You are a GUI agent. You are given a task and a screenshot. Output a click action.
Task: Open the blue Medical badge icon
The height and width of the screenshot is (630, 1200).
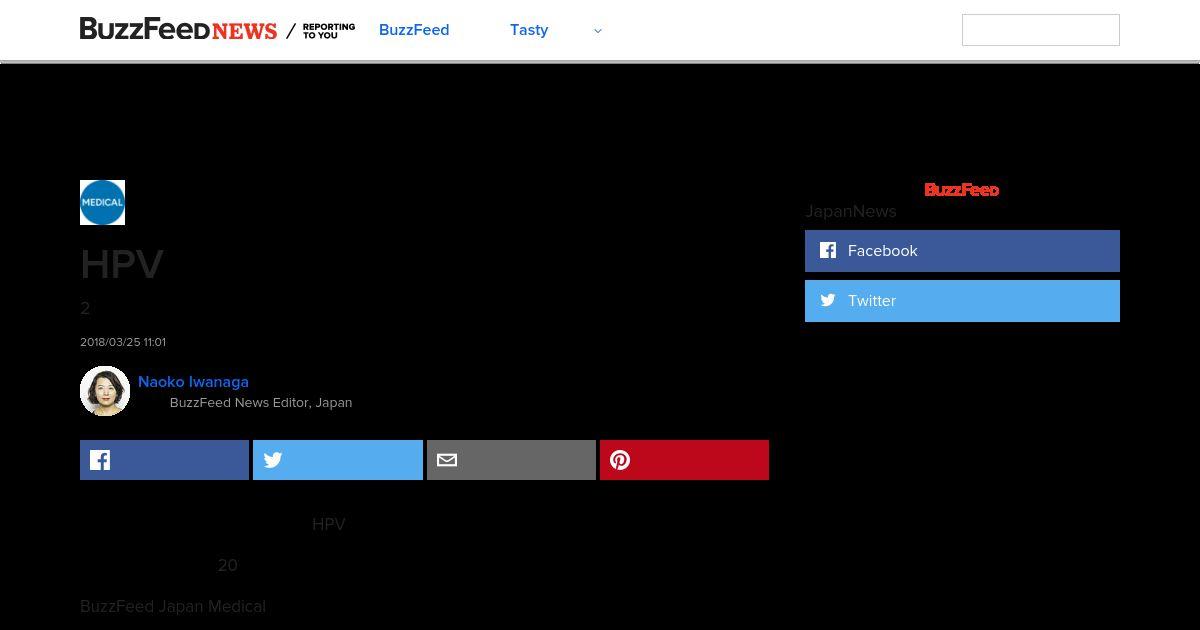coord(102,202)
